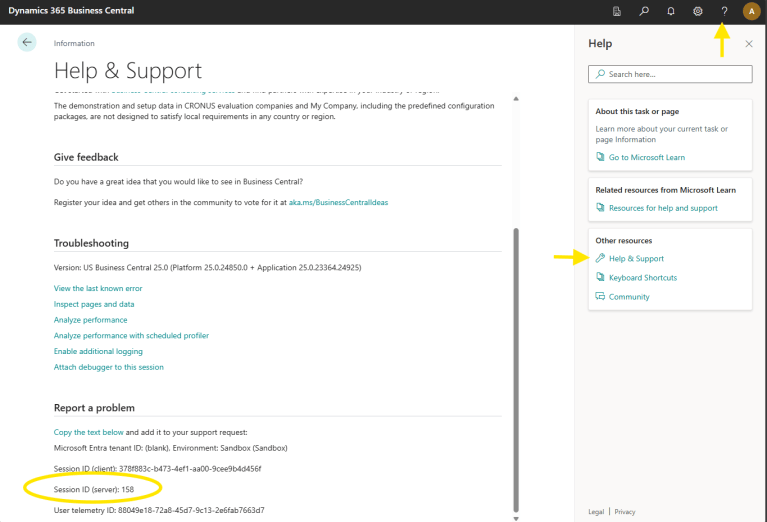Click the magnifier icon in Help search box
This screenshot has width=767, height=522.
tap(600, 74)
